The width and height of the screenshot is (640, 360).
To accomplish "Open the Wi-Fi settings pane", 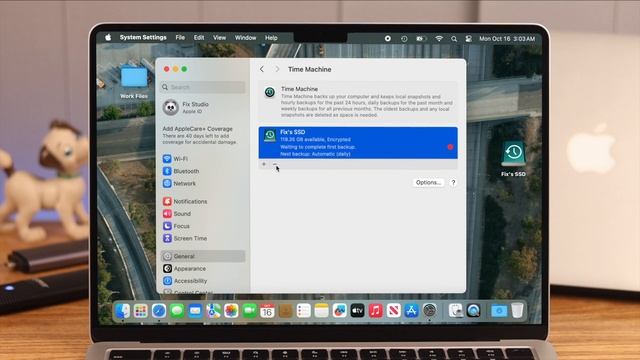I will click(x=176, y=159).
